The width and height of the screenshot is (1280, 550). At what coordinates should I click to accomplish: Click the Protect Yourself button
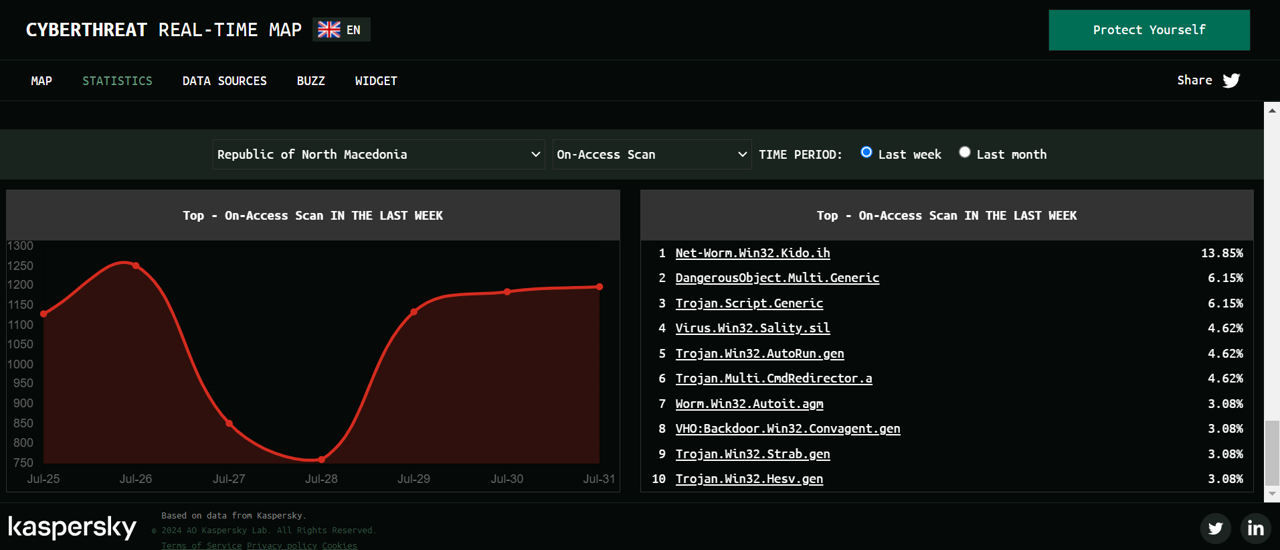tap(1149, 30)
